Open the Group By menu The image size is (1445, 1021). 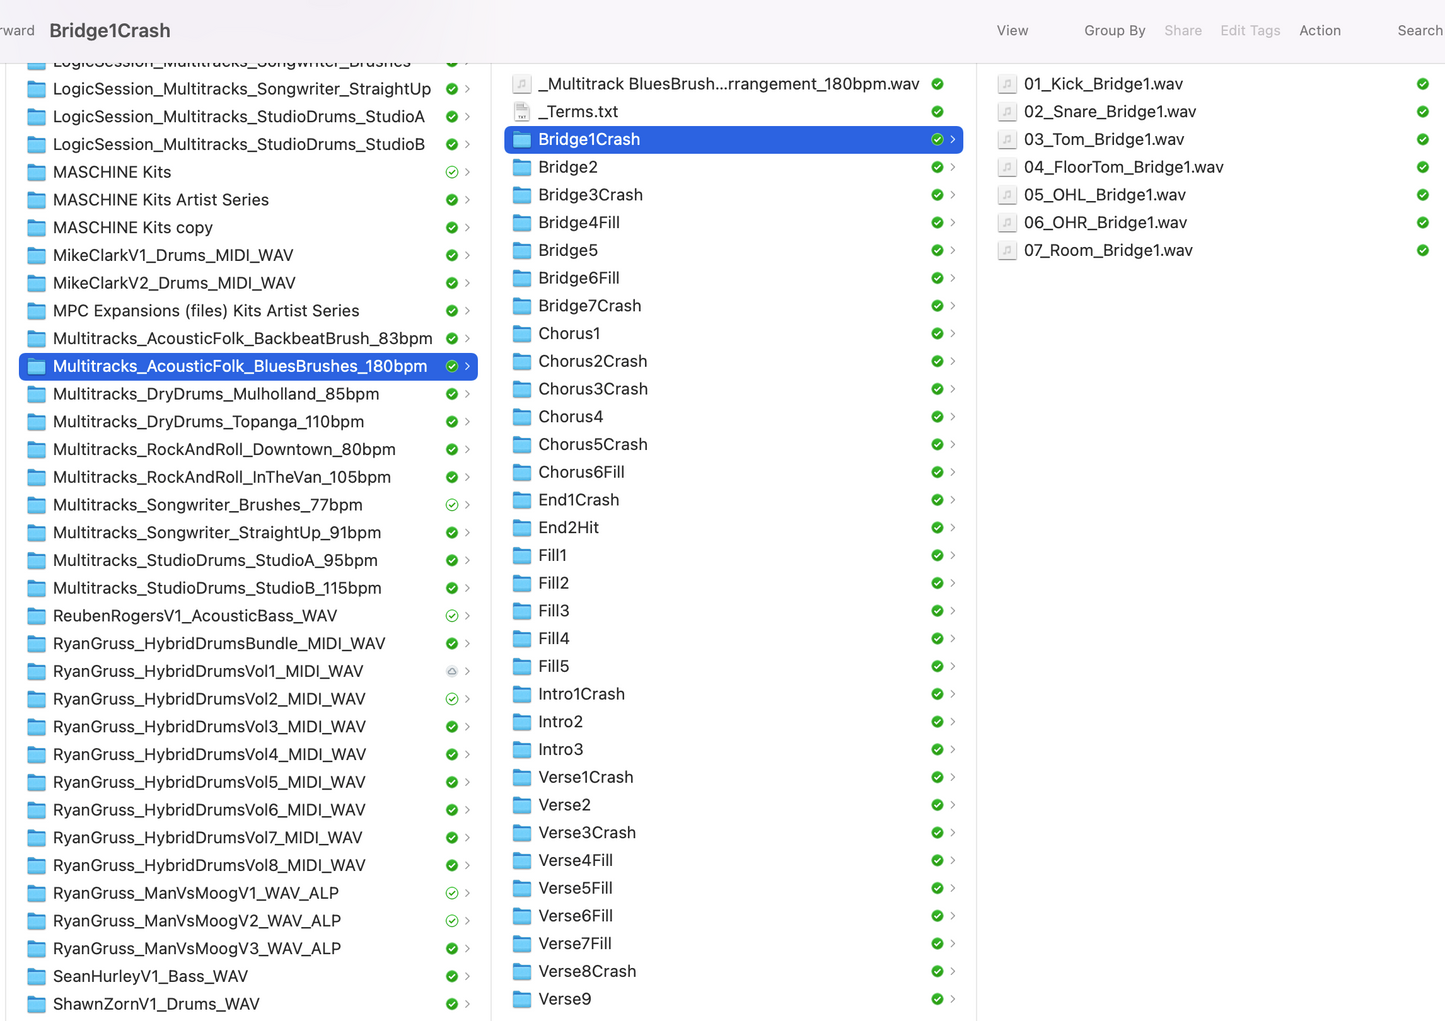(x=1114, y=31)
